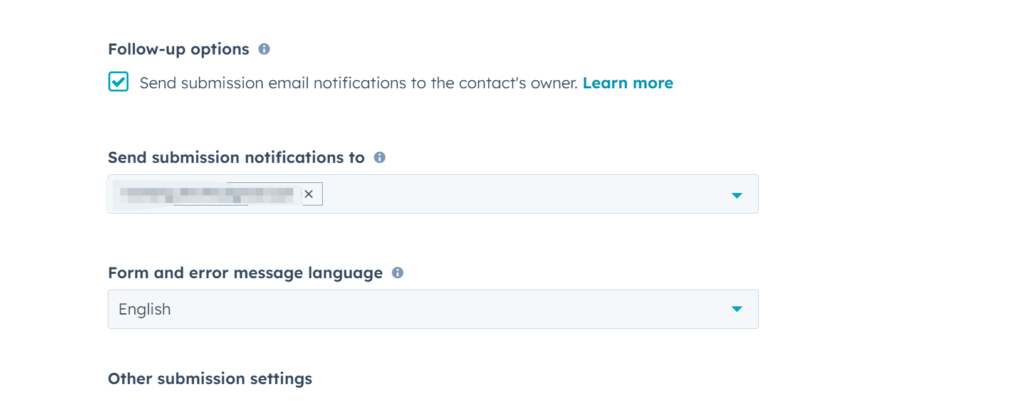Remove the email recipient with its X icon
1024x401 pixels.
309,194
